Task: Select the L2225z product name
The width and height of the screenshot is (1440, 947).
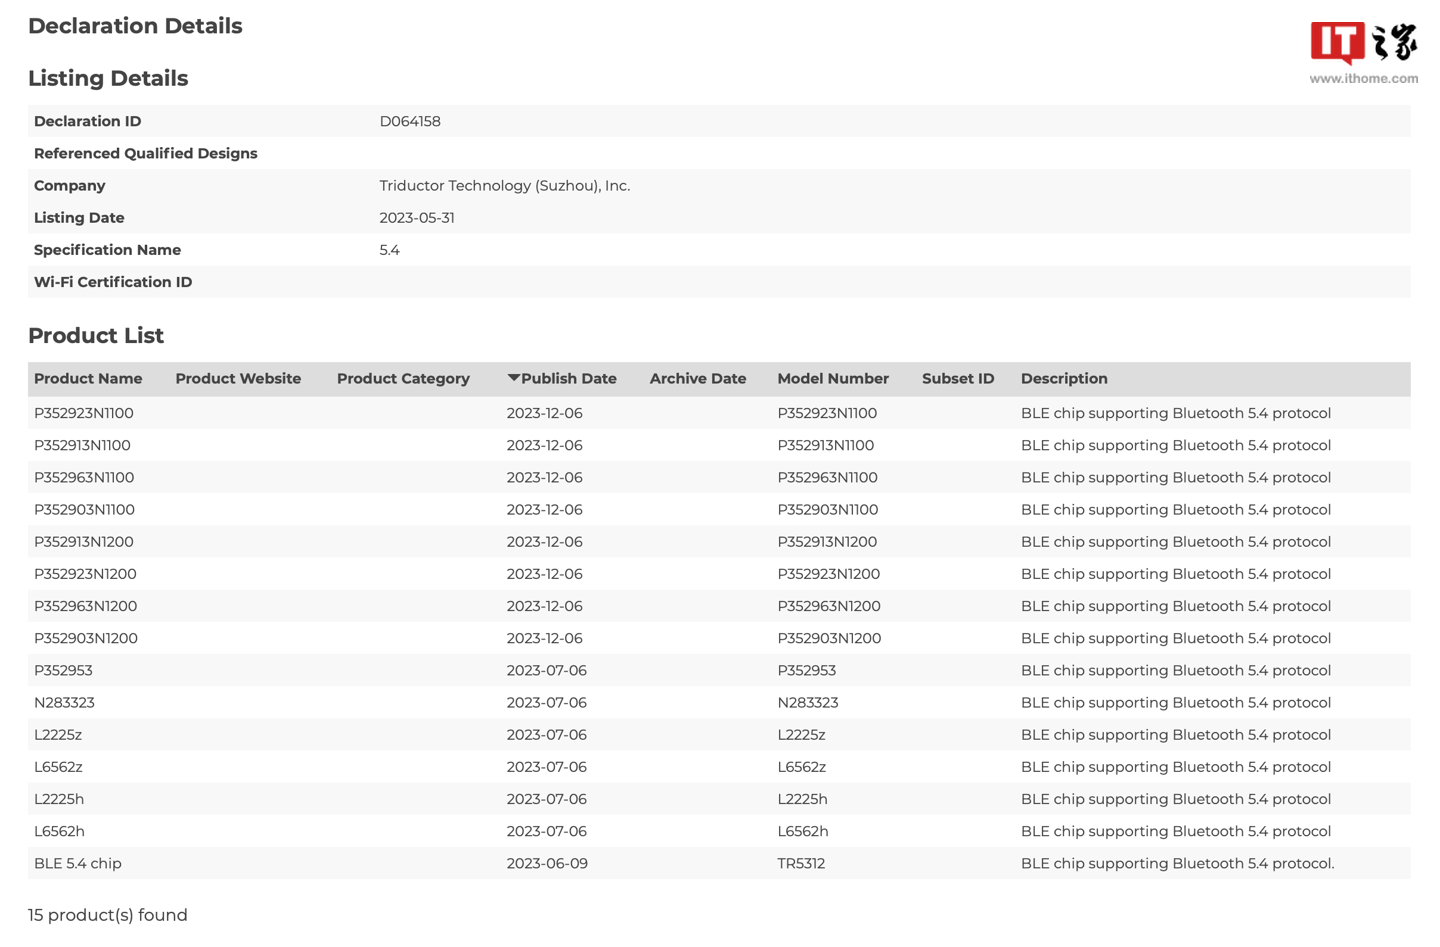Action: [58, 735]
